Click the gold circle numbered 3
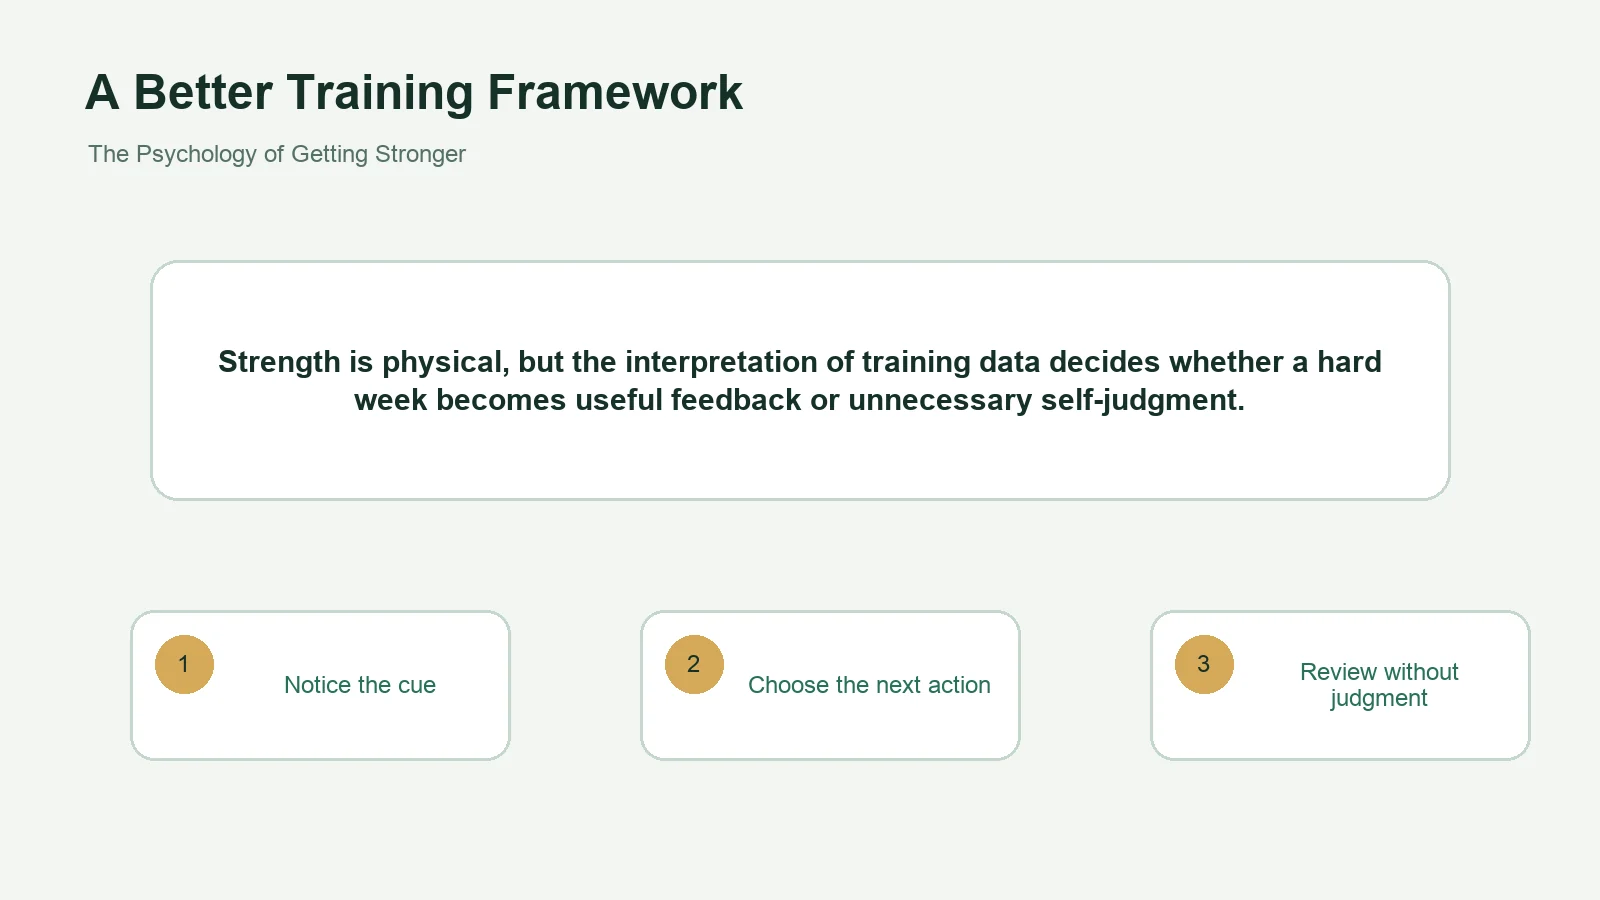This screenshot has height=900, width=1600. tap(1204, 664)
